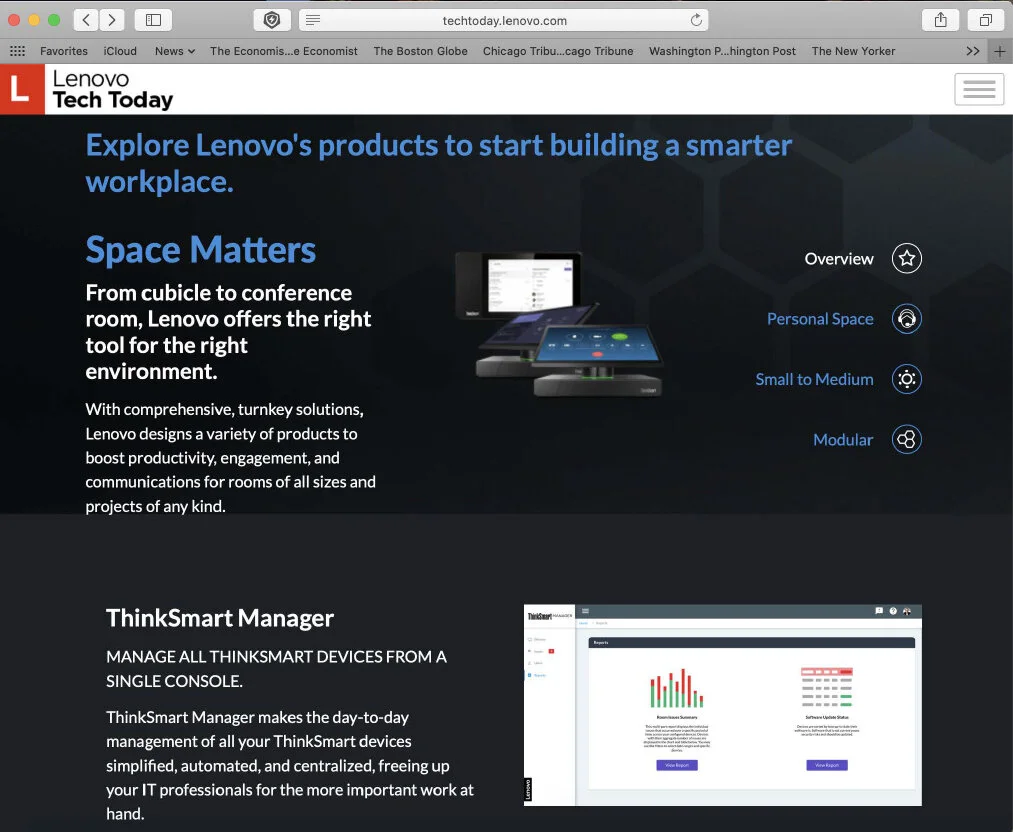The height and width of the screenshot is (832, 1013).
Task: Expand the News bookmarks dropdown
Action: [x=174, y=51]
